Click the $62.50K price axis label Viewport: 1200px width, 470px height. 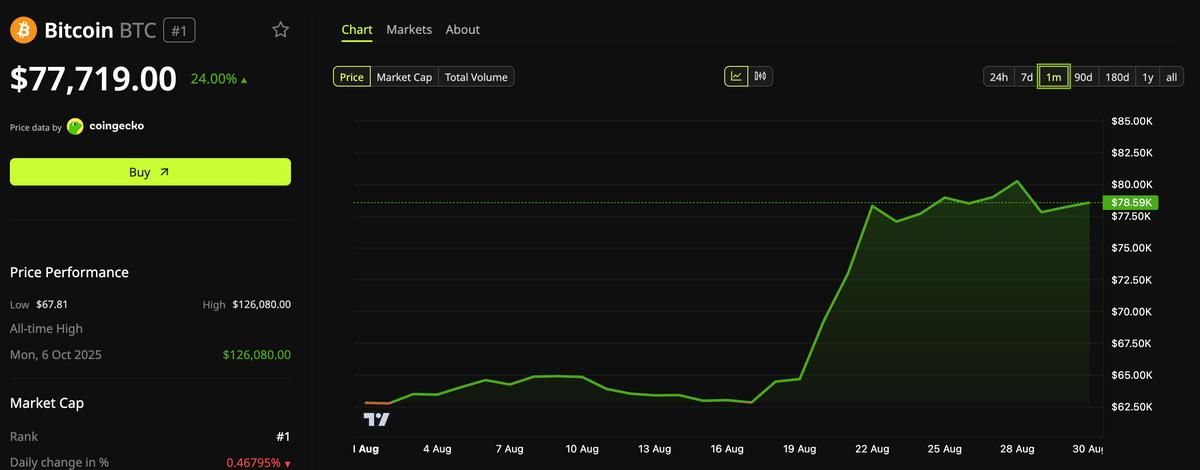point(1132,407)
